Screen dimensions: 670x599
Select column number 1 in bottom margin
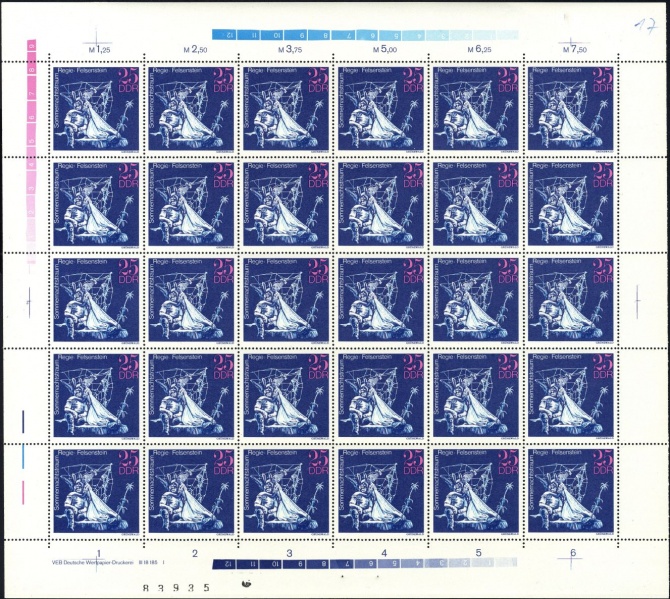tap(99, 553)
